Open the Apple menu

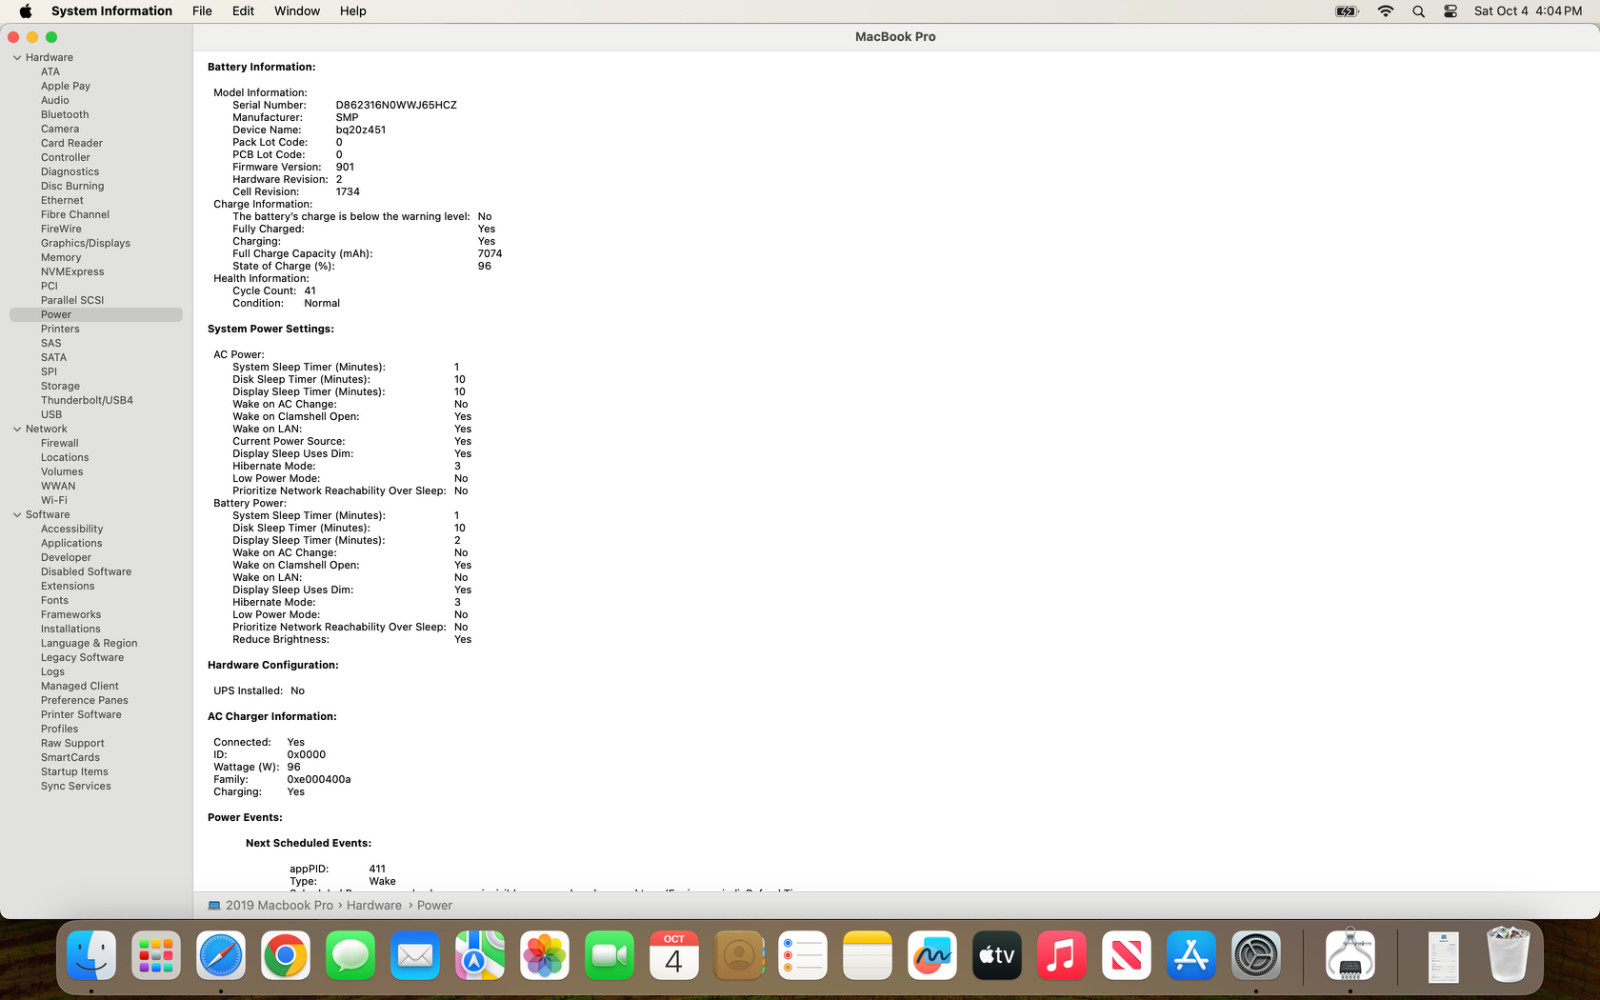(25, 11)
